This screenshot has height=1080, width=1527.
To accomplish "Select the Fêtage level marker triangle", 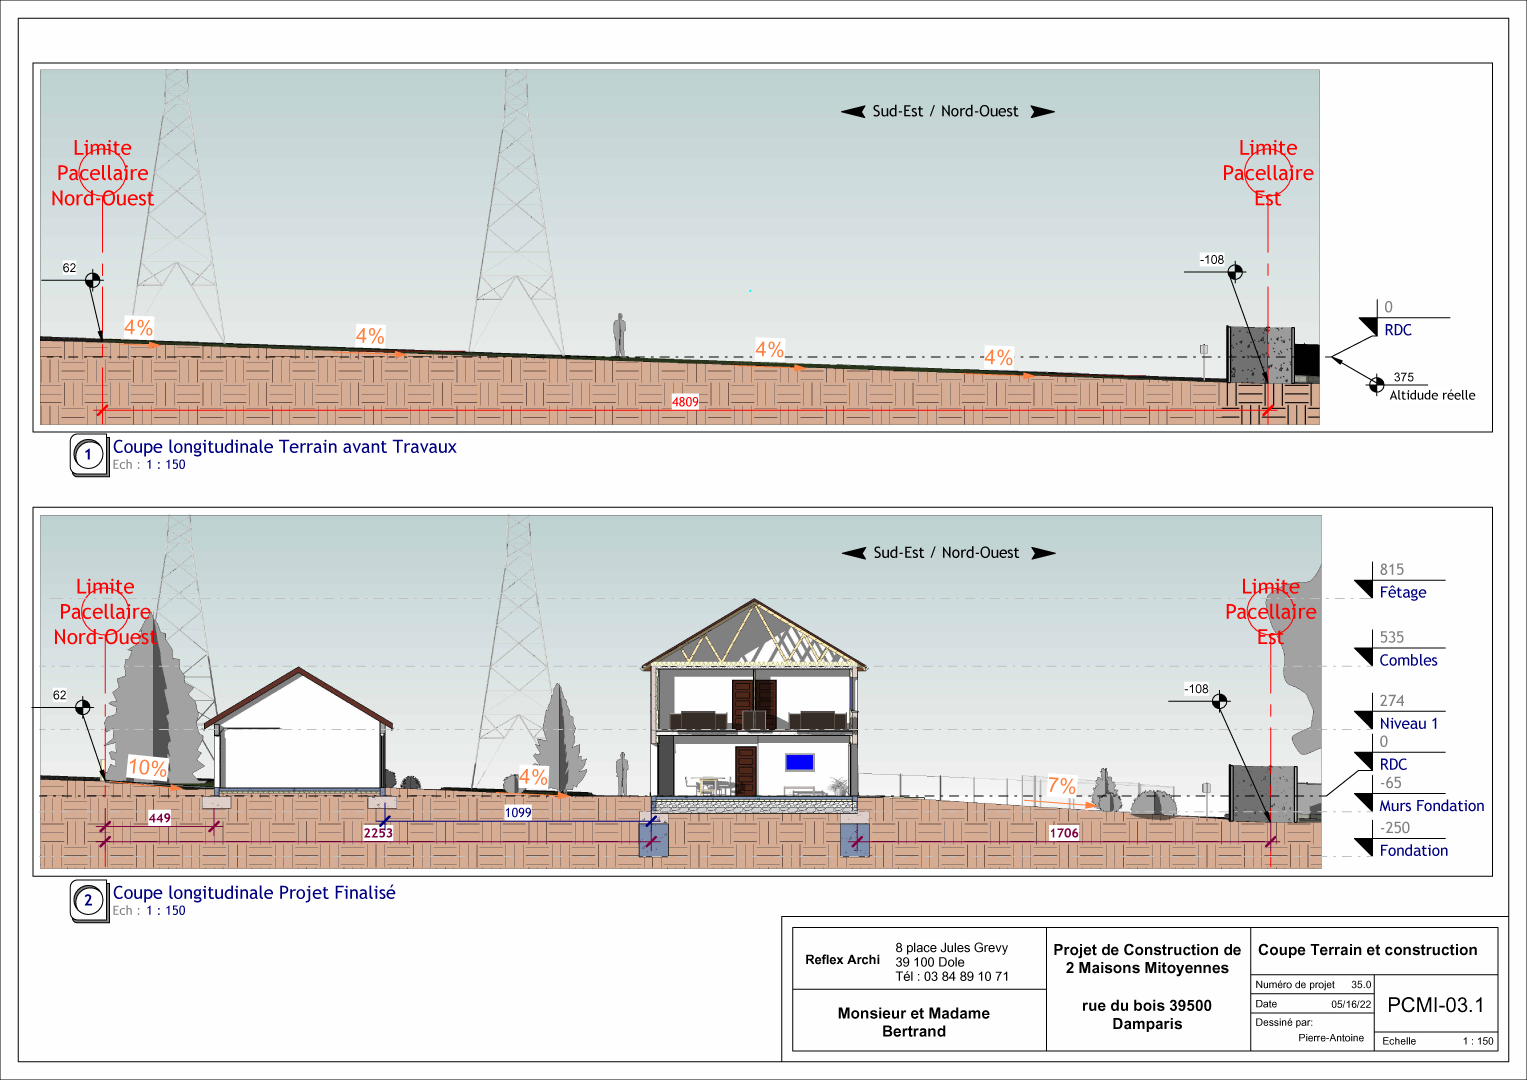I will (1364, 589).
